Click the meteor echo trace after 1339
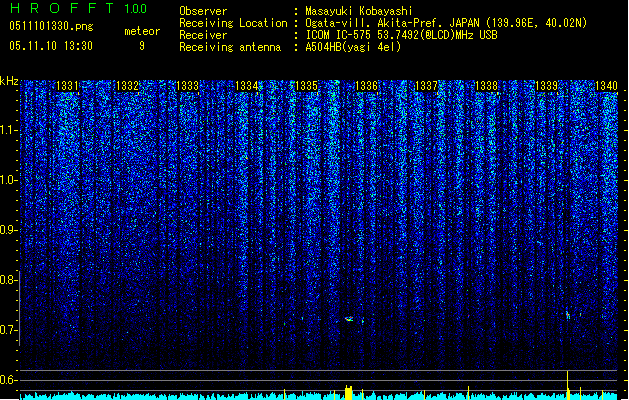Viewport: 629px width, 400px height. point(568,315)
